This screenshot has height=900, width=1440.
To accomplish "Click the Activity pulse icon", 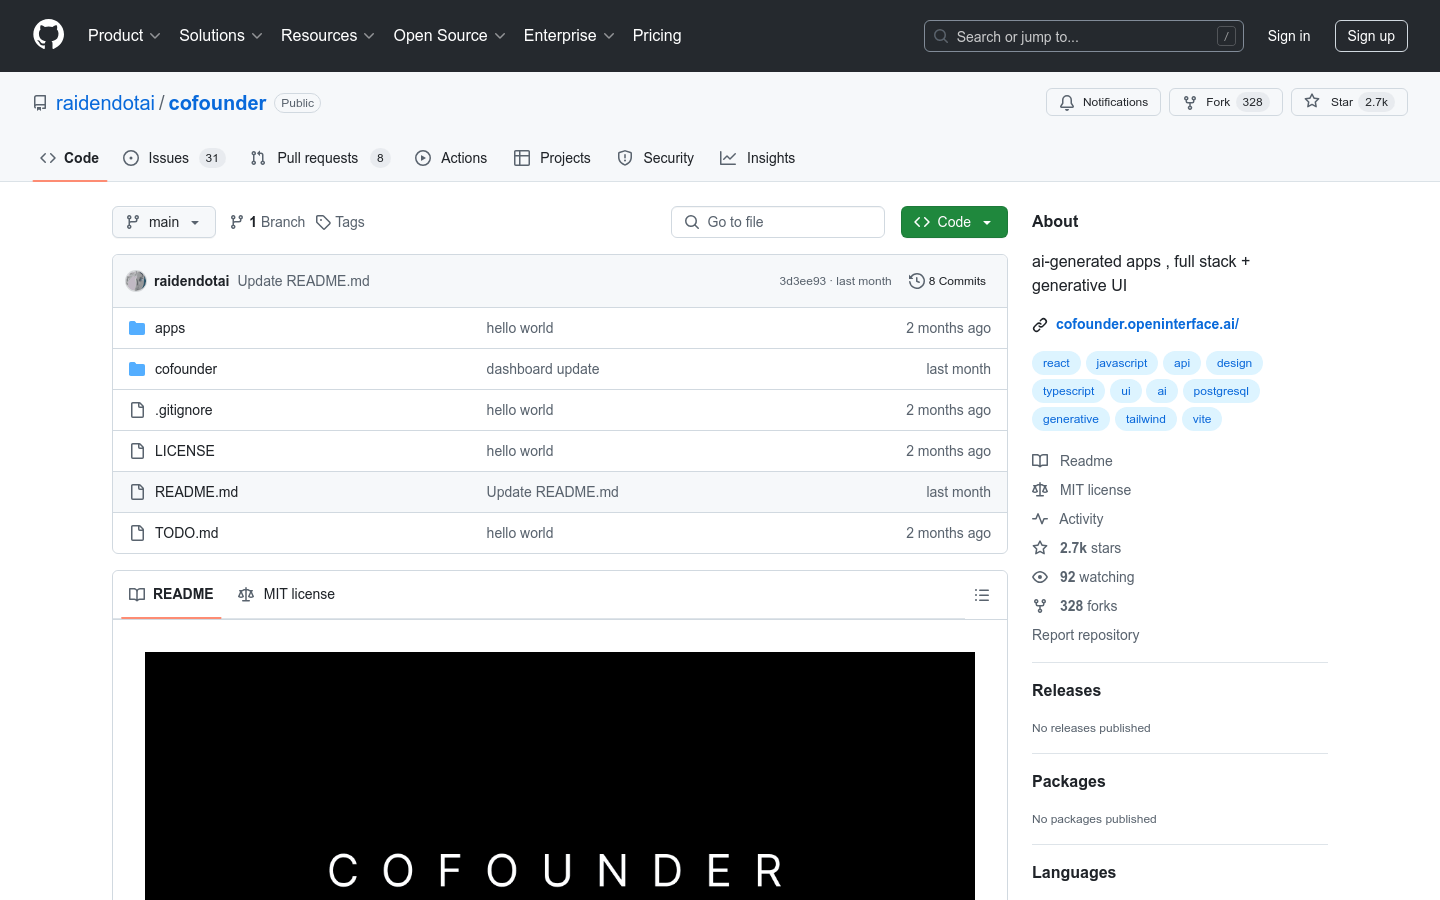I will (x=1040, y=519).
